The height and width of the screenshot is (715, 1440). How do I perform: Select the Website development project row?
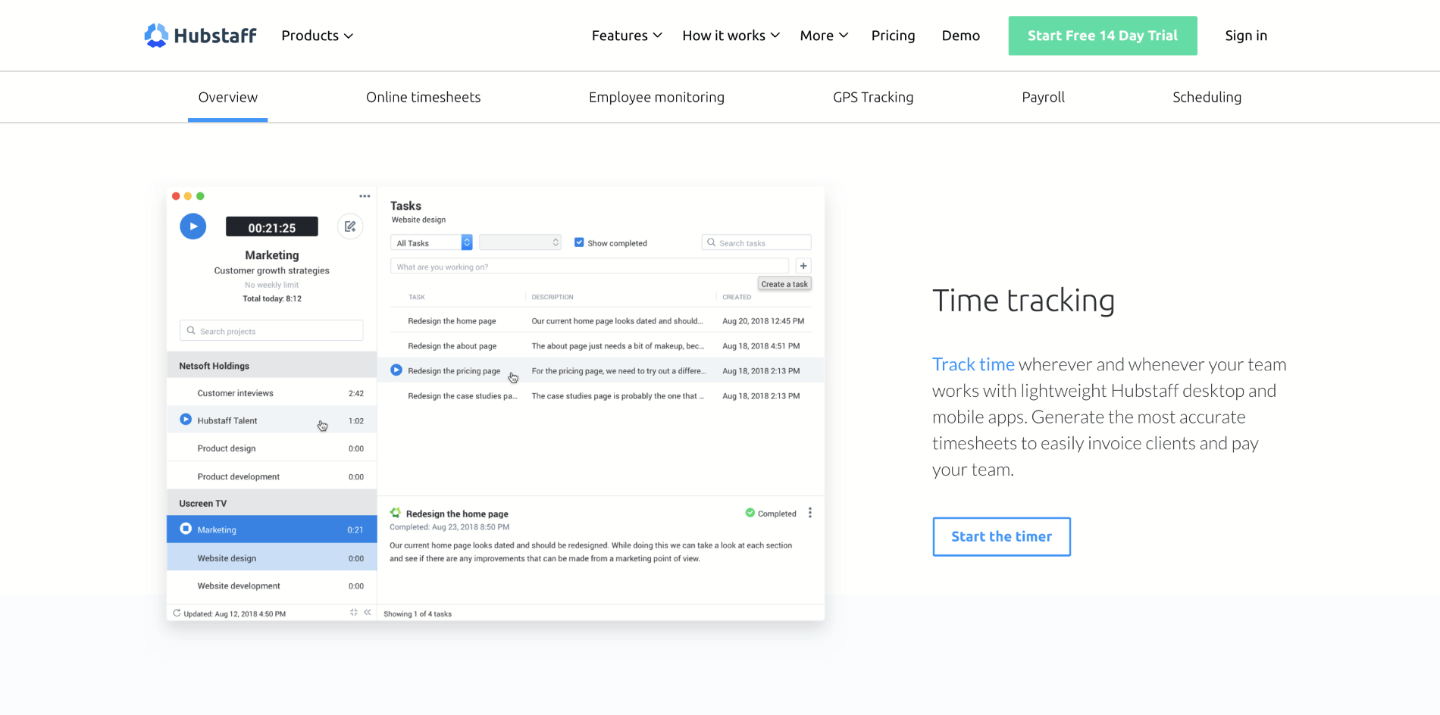(272, 585)
